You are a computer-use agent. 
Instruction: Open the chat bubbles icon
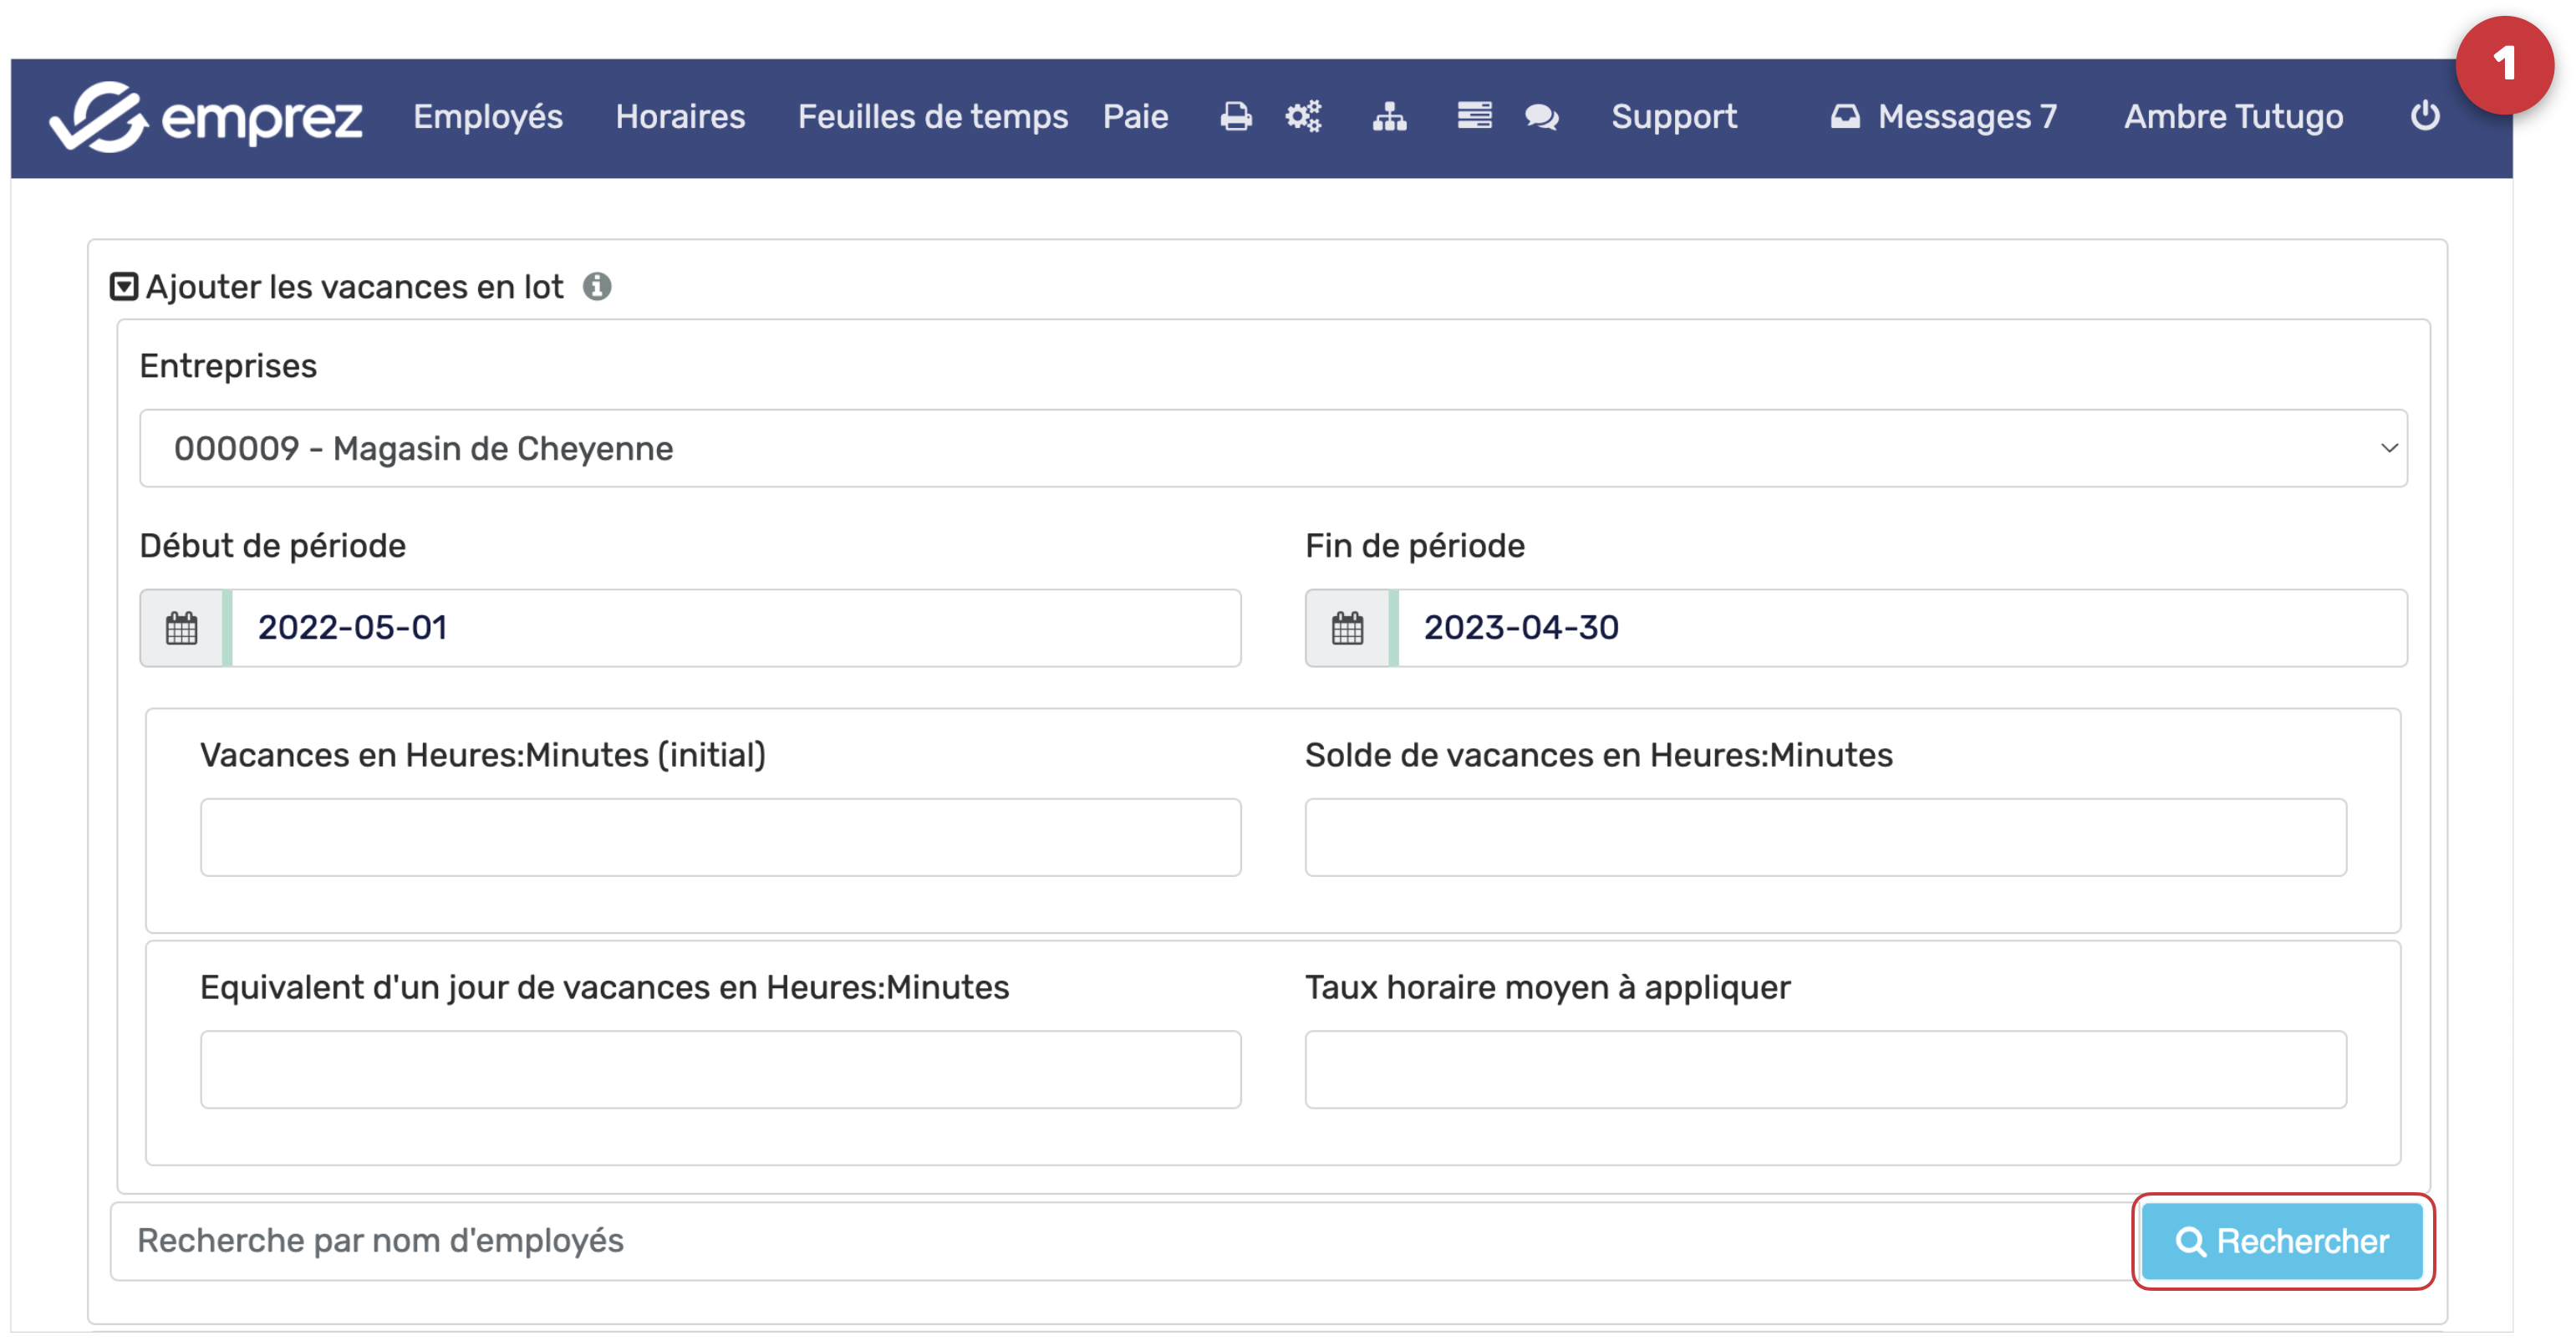click(1541, 117)
